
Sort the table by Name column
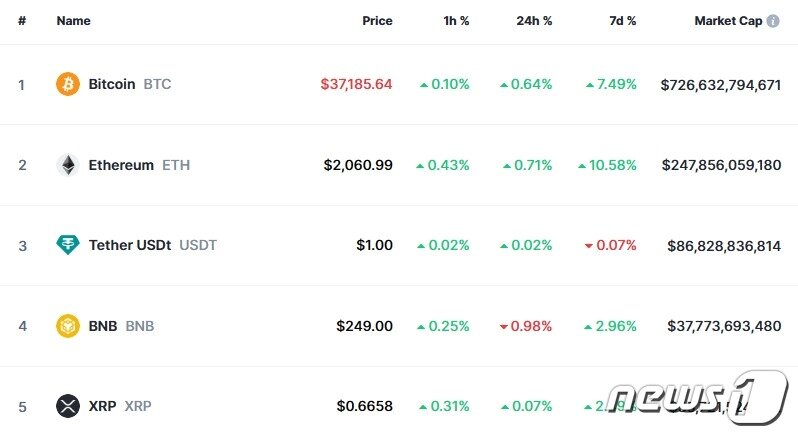pyautogui.click(x=73, y=21)
